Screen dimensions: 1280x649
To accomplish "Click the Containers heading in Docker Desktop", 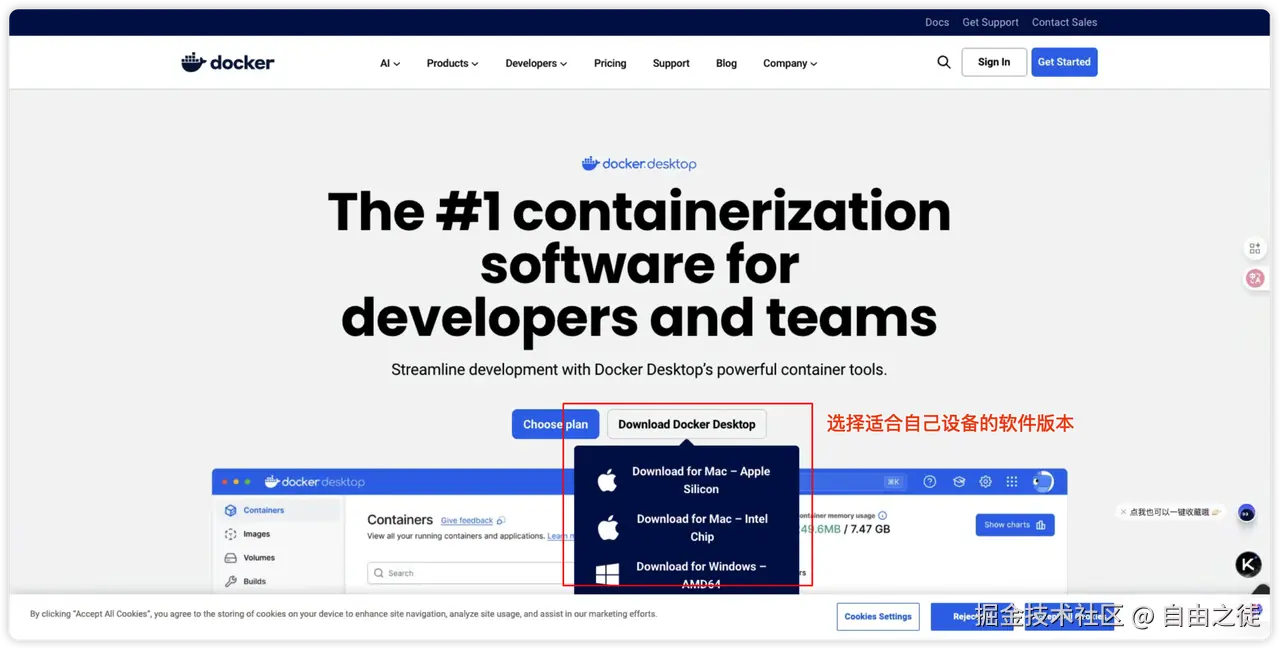I will [400, 520].
